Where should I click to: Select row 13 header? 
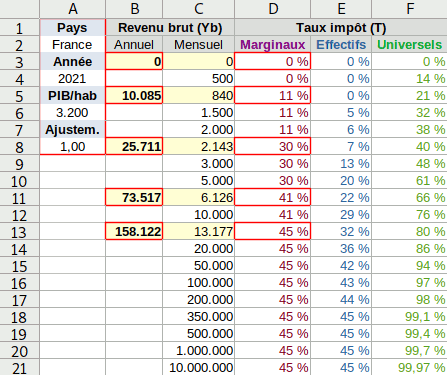click(20, 231)
